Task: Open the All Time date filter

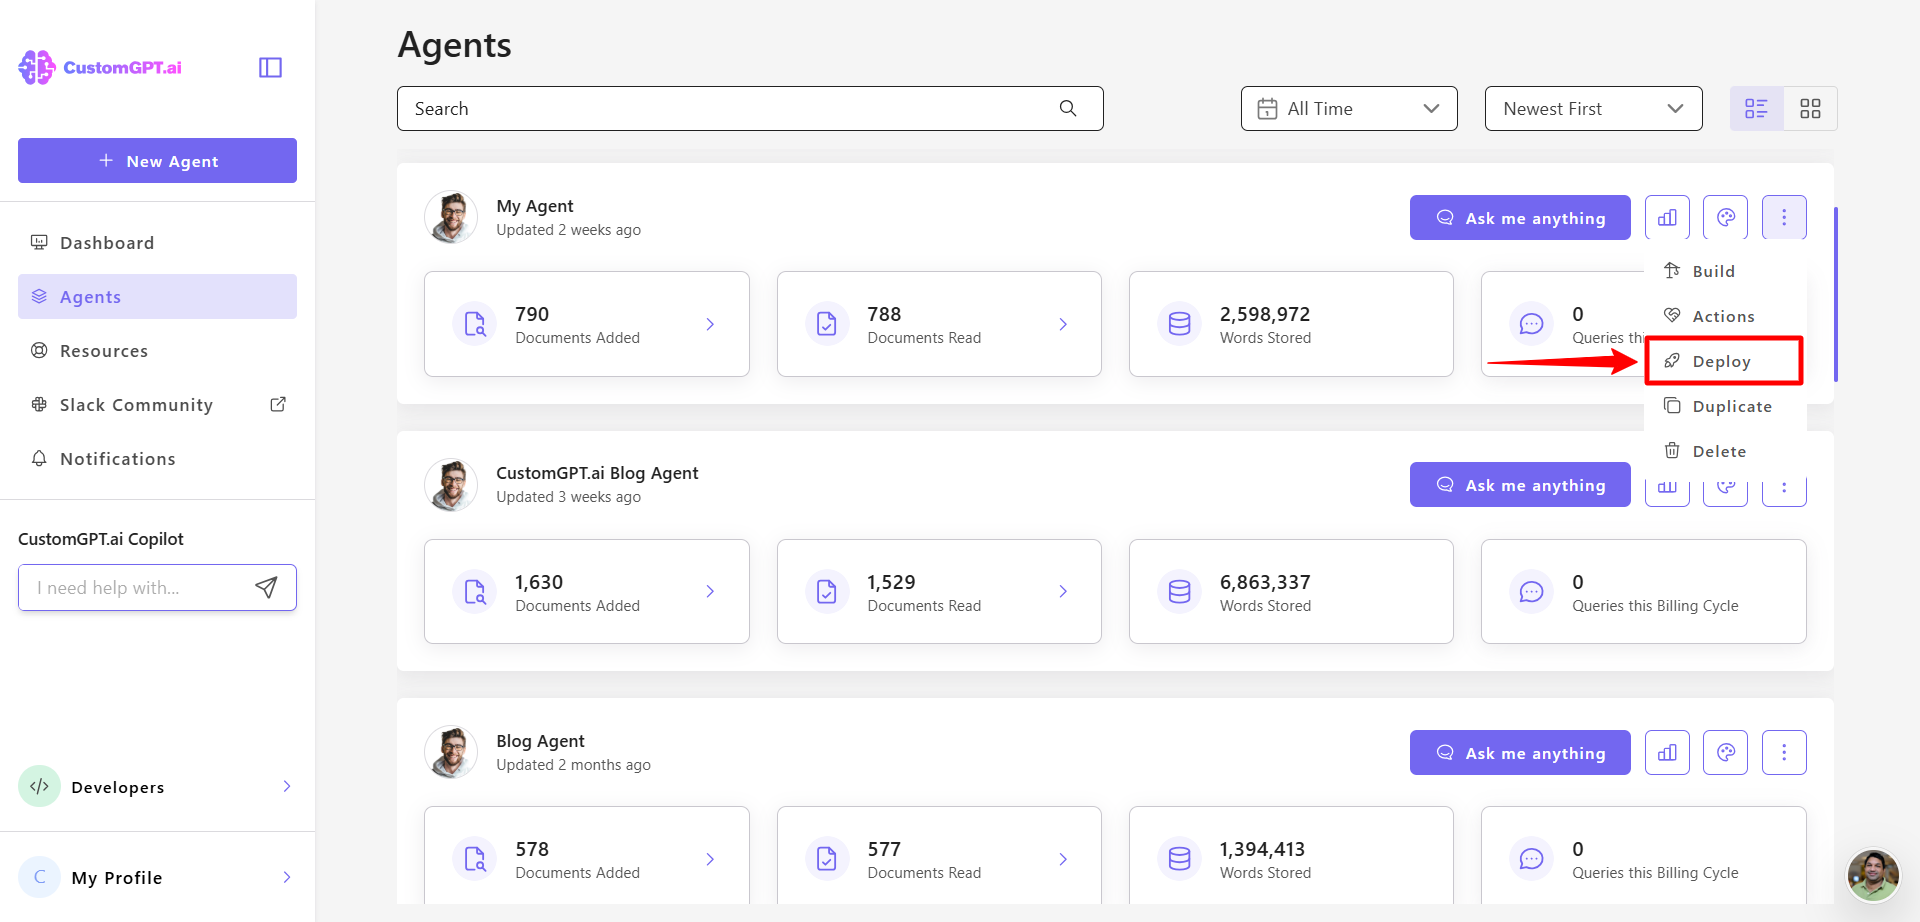Action: coord(1348,108)
